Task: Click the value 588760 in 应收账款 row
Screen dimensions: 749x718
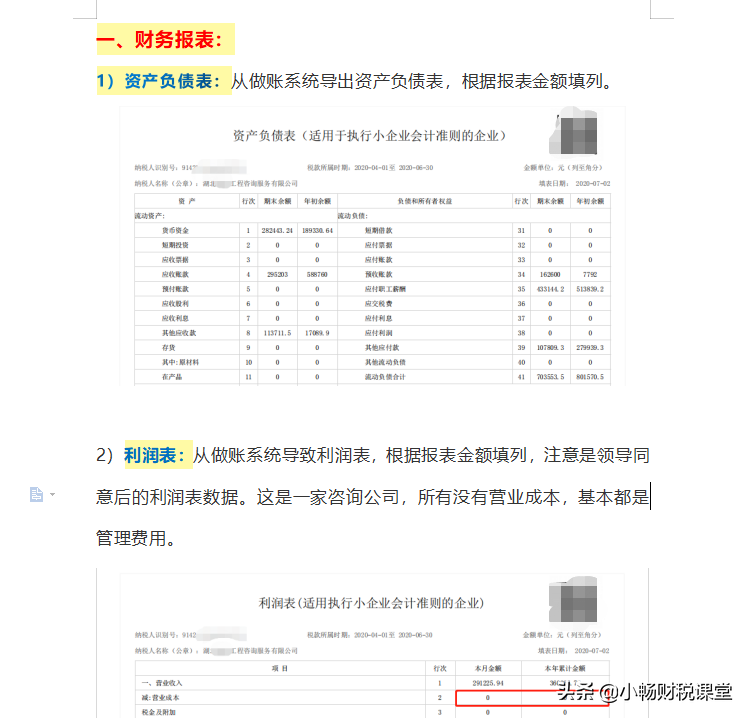Action: [317, 274]
